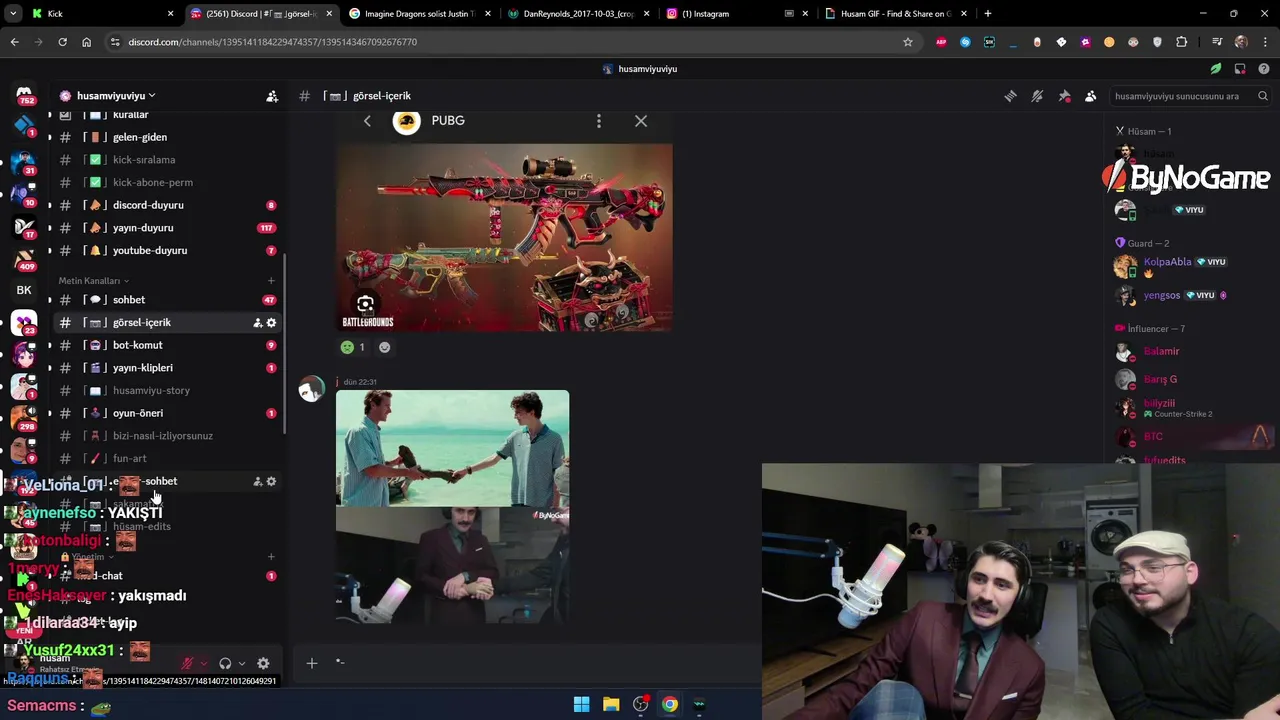The height and width of the screenshot is (720, 1280).
Task: Click the attach file plus button
Action: coord(311,663)
